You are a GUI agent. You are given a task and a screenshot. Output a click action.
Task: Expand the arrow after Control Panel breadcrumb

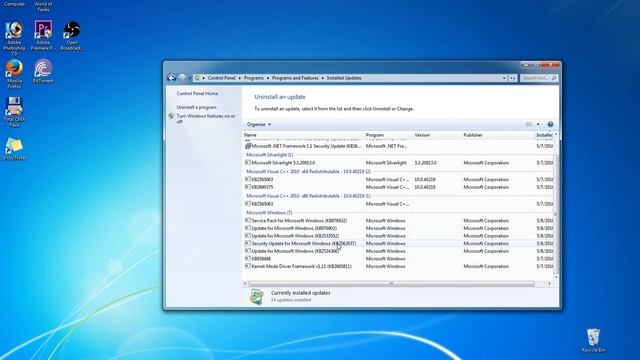pyautogui.click(x=240, y=78)
